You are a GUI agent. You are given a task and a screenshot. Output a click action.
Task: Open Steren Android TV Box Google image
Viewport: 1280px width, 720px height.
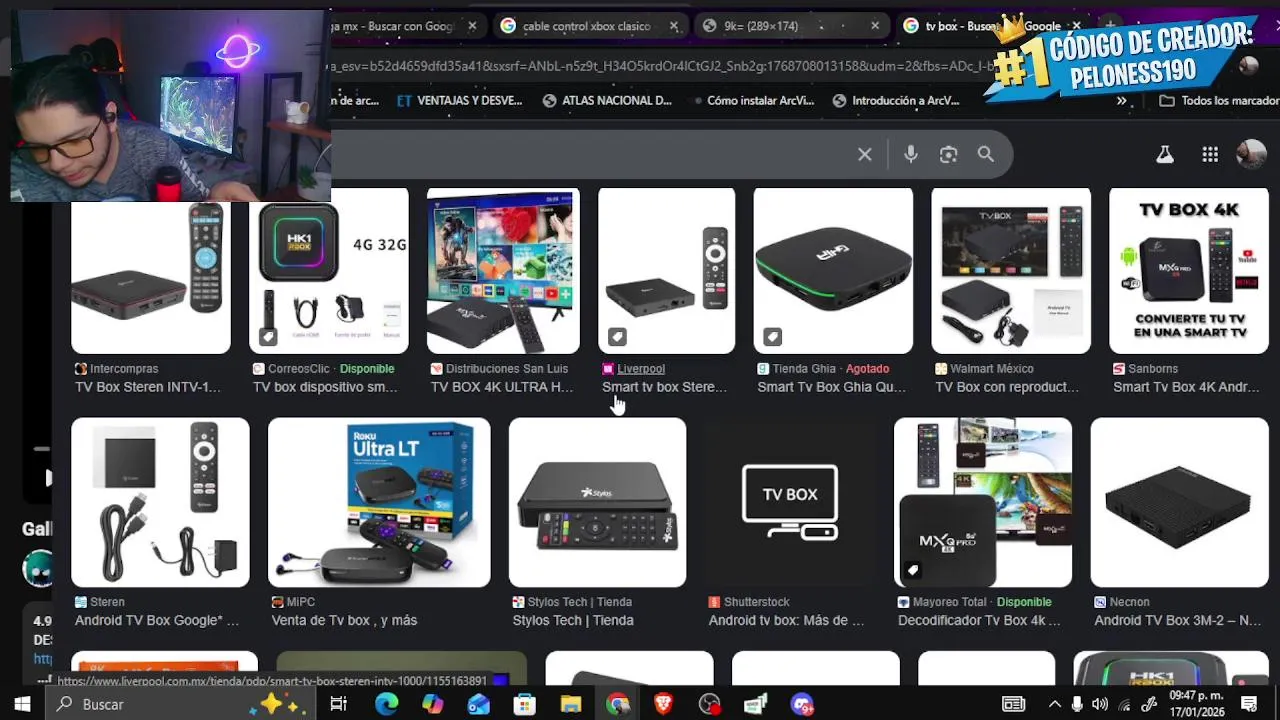[x=160, y=502]
